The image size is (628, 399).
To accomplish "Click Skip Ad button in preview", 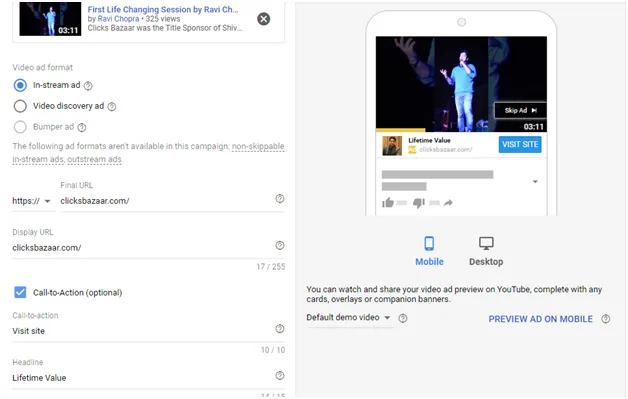I will click(x=520, y=111).
